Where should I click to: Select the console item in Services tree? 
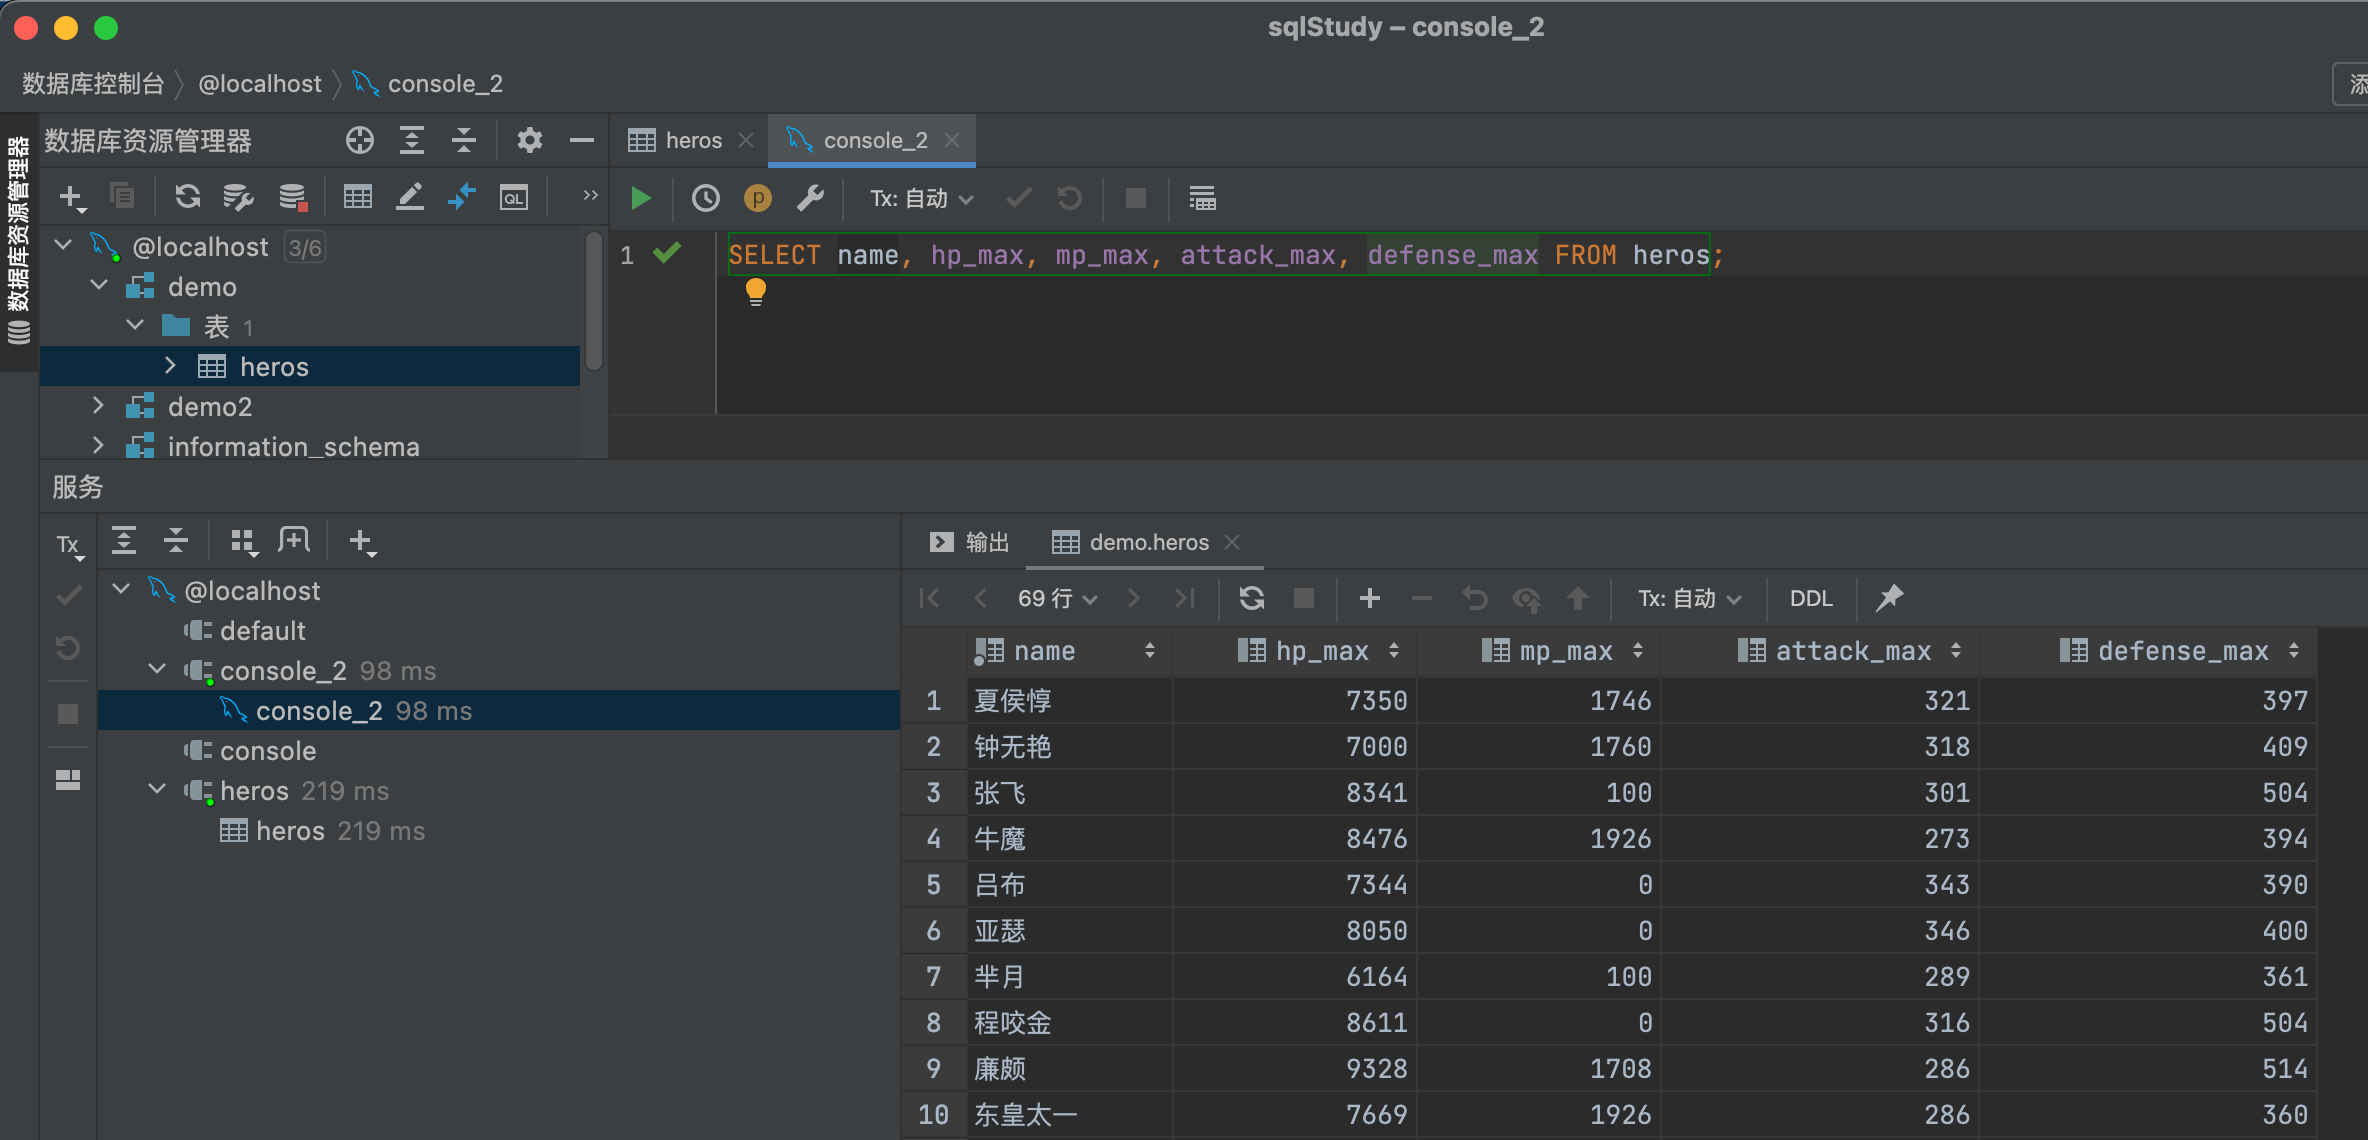(267, 751)
